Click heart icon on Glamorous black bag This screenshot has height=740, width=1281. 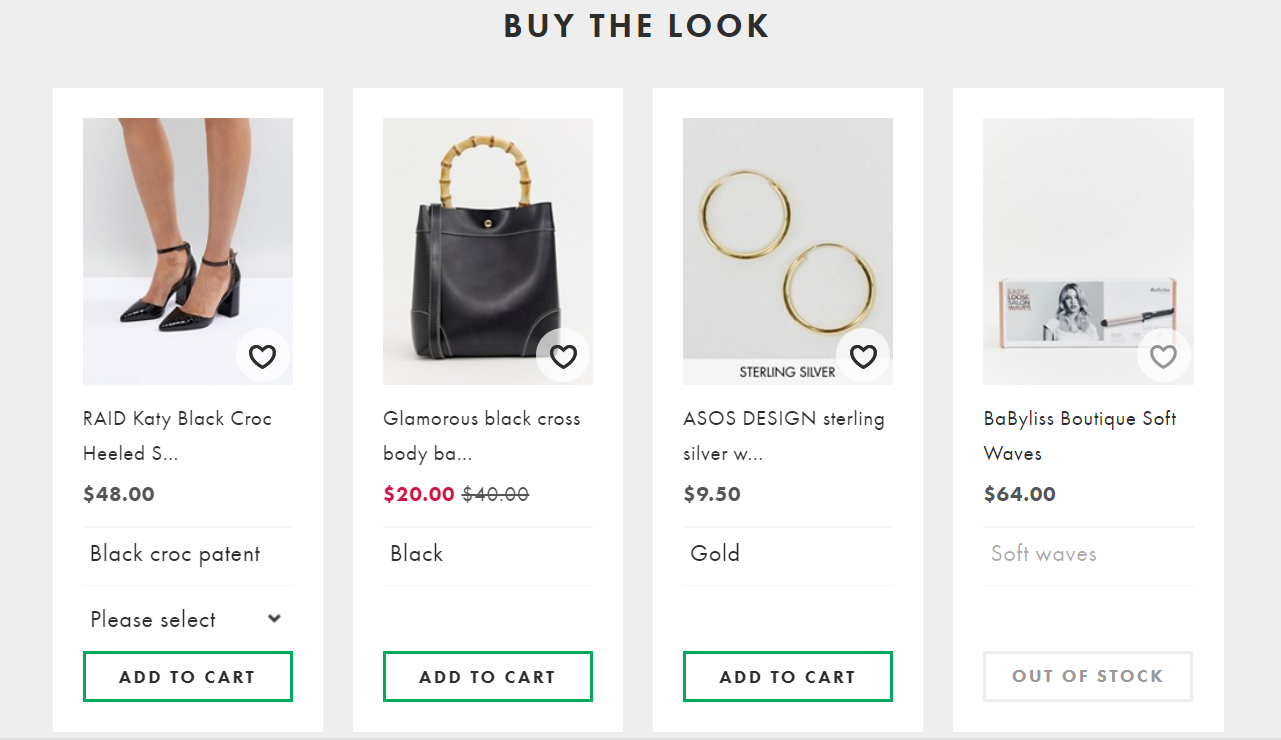(x=563, y=356)
